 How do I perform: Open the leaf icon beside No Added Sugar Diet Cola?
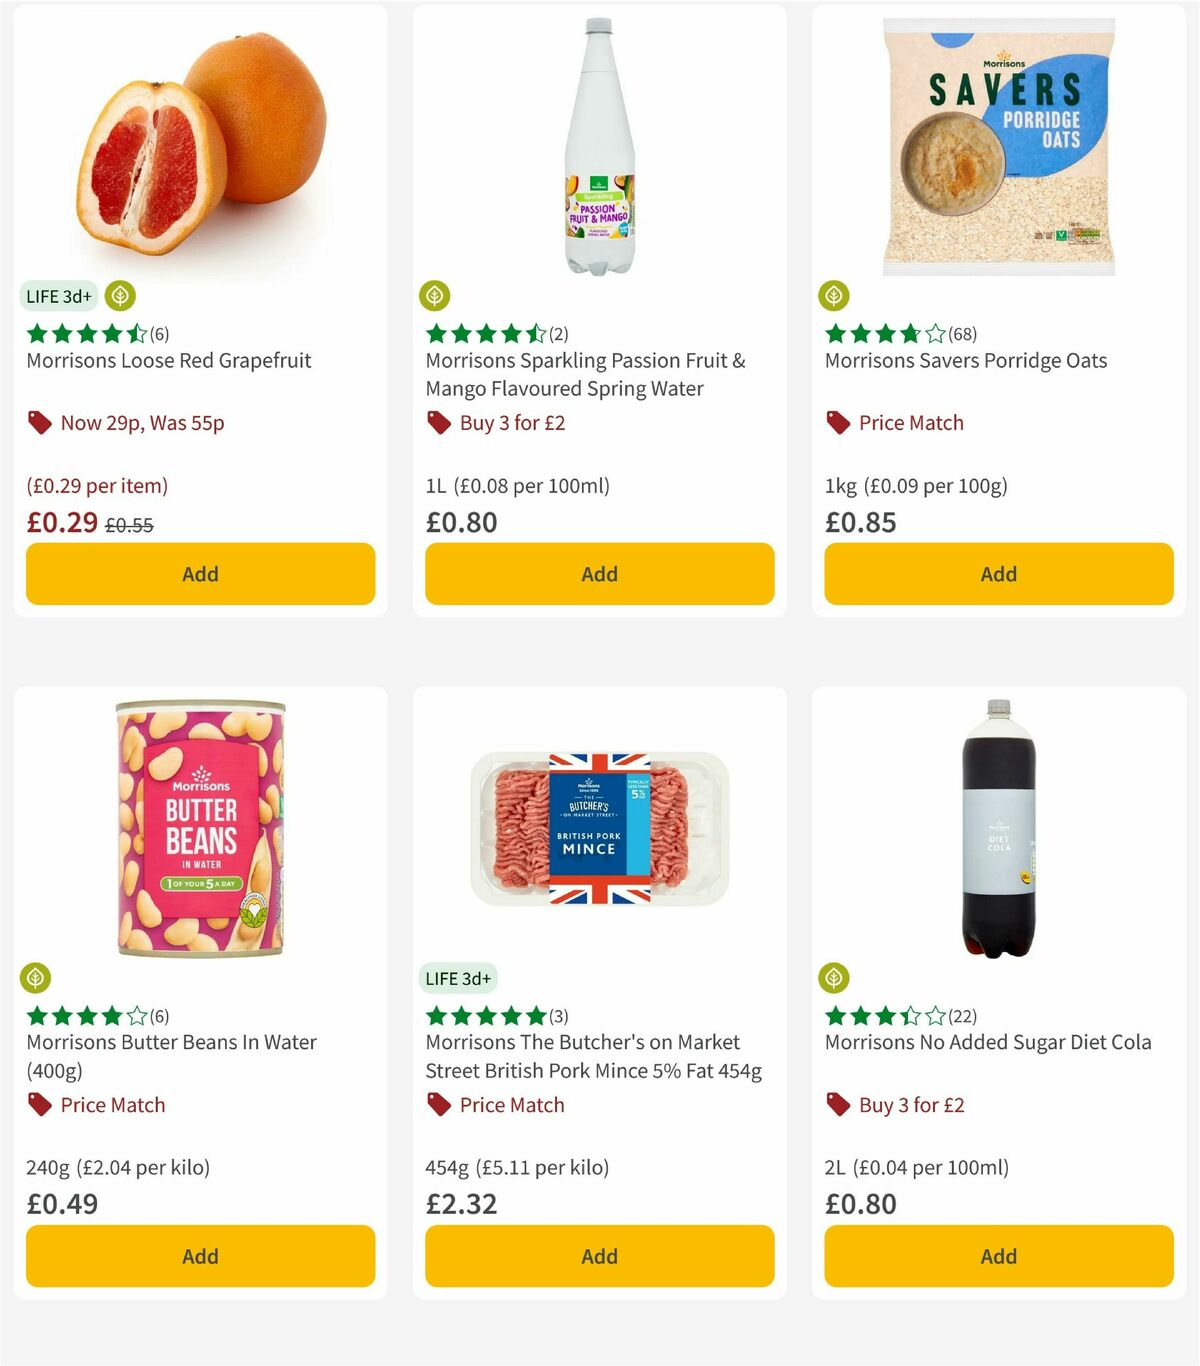click(x=836, y=978)
